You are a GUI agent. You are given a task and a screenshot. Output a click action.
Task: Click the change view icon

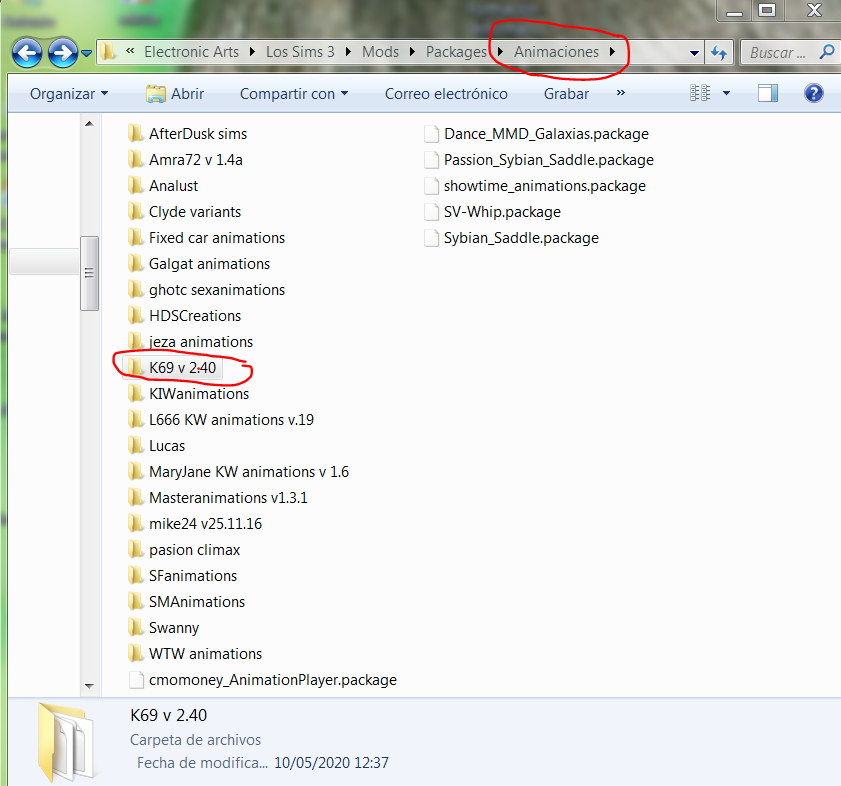click(x=700, y=93)
